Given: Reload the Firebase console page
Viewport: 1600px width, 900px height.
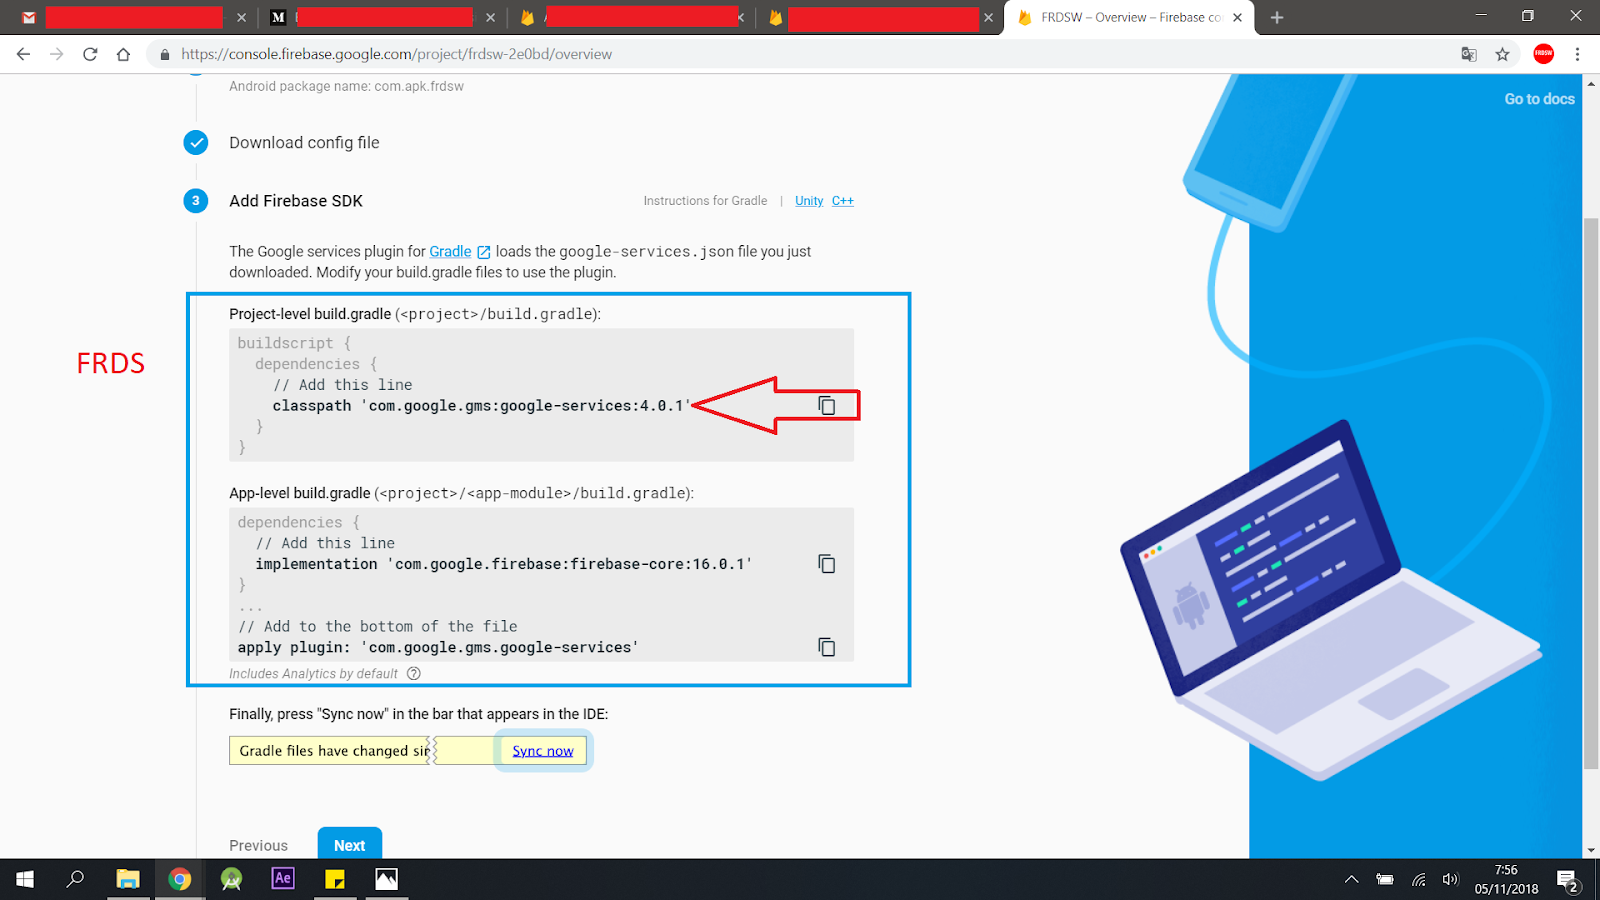Looking at the screenshot, I should 90,54.
